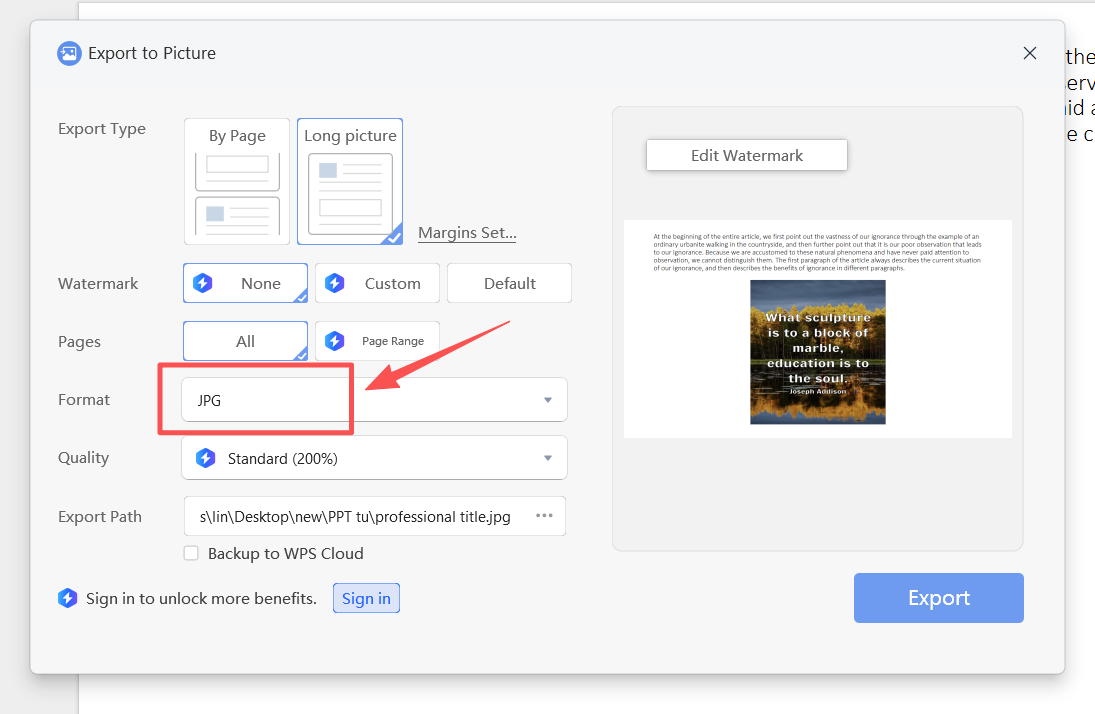The width and height of the screenshot is (1095, 714).
Task: Click the three-dots browse icon in Export Path
Action: (x=544, y=516)
